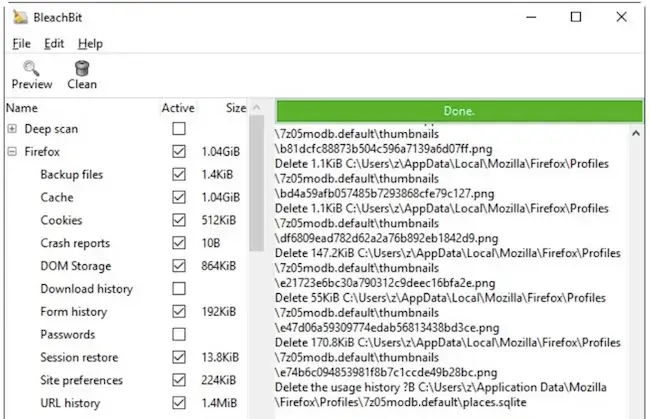Image resolution: width=650 pixels, height=419 pixels.
Task: Select the Passwords item
Action: (68, 334)
